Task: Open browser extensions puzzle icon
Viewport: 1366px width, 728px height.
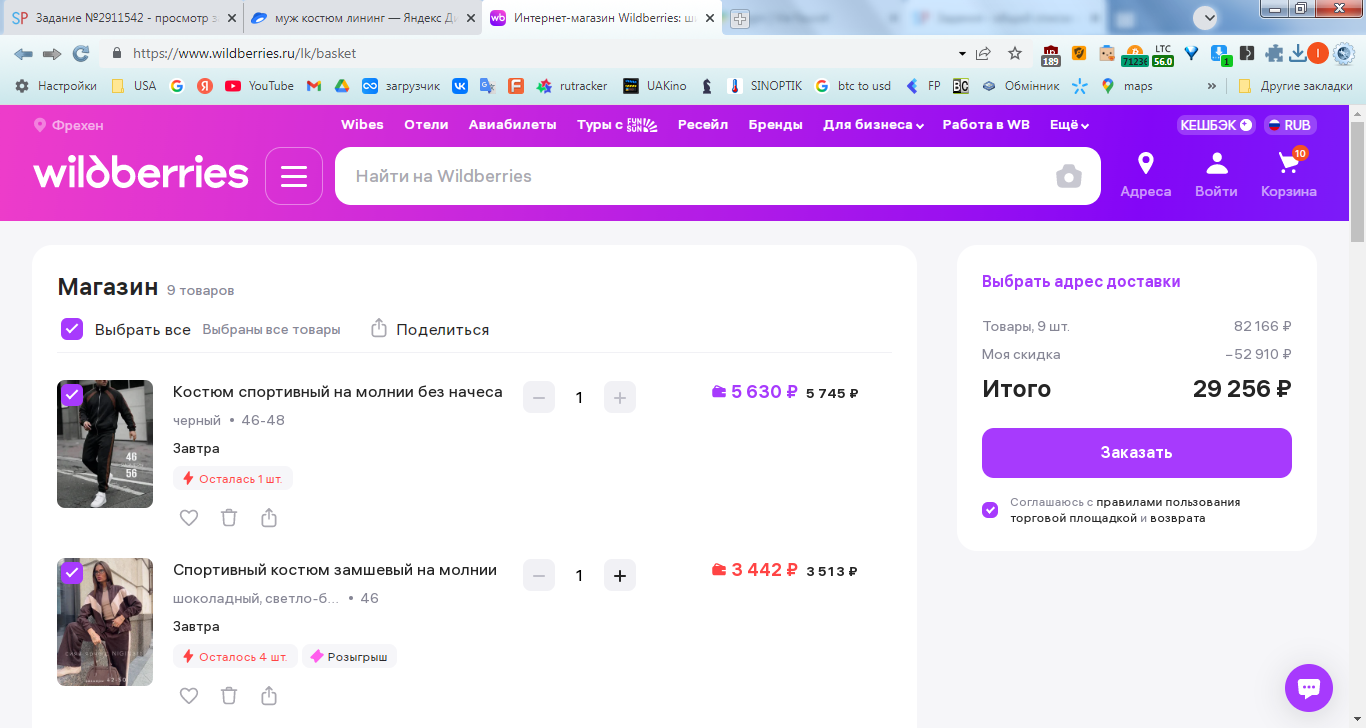Action: click(x=1274, y=53)
